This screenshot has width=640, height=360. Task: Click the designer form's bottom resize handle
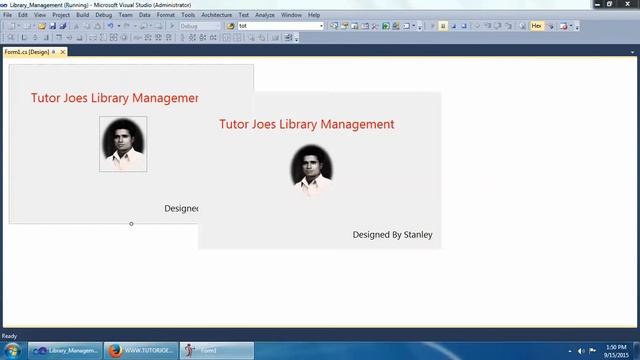click(x=131, y=224)
